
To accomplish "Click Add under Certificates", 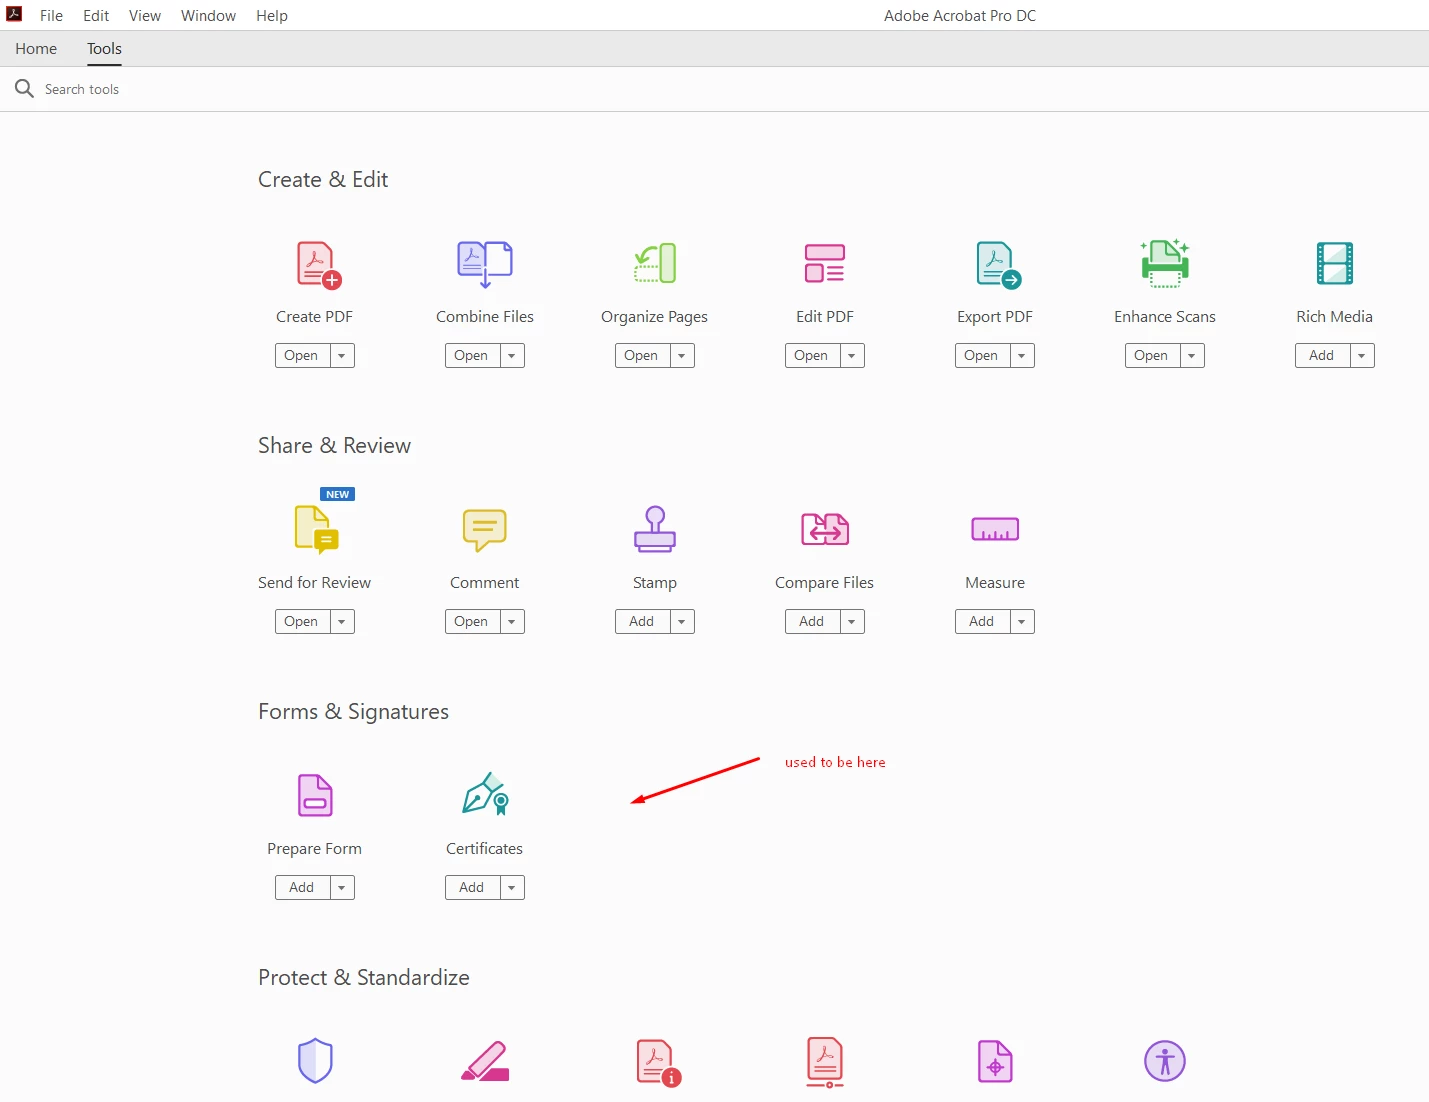I will 472,887.
